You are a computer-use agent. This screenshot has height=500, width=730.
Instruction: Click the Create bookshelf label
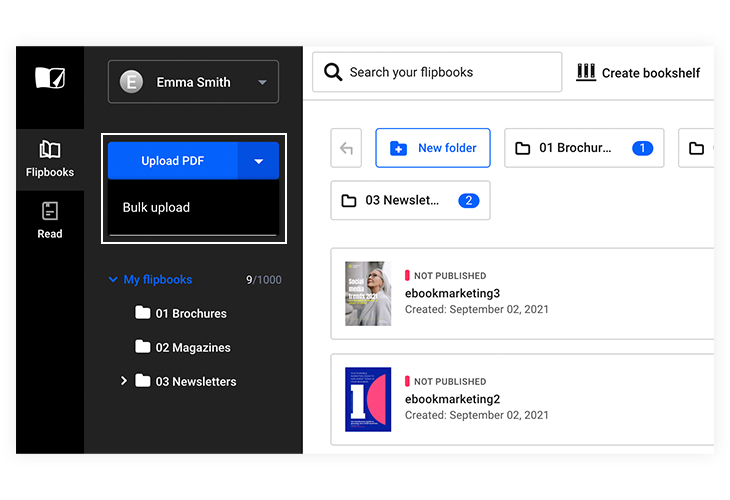click(650, 73)
